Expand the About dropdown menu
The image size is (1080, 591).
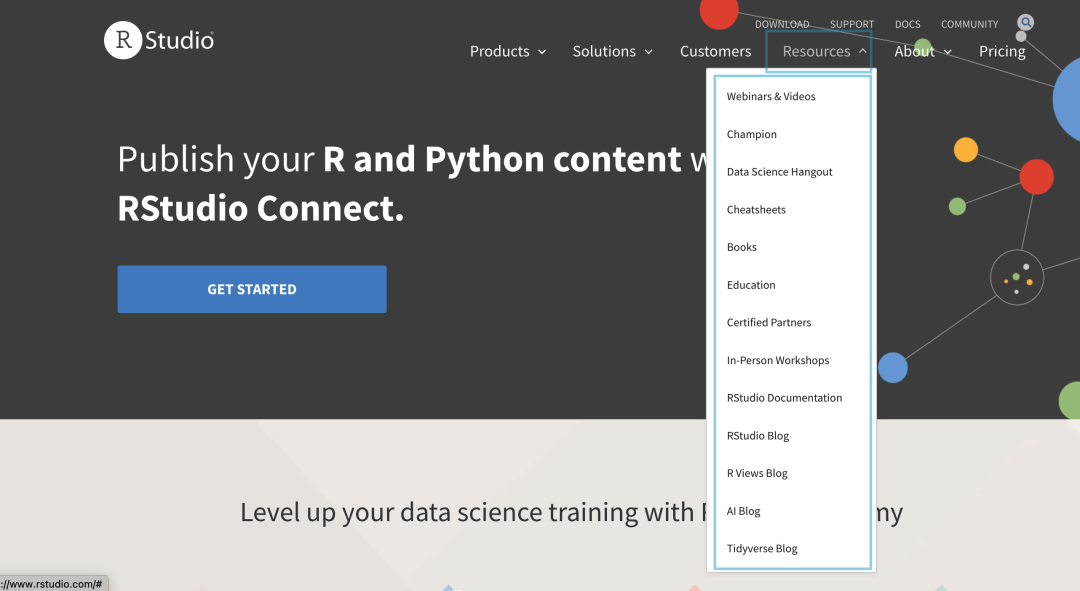pos(923,51)
